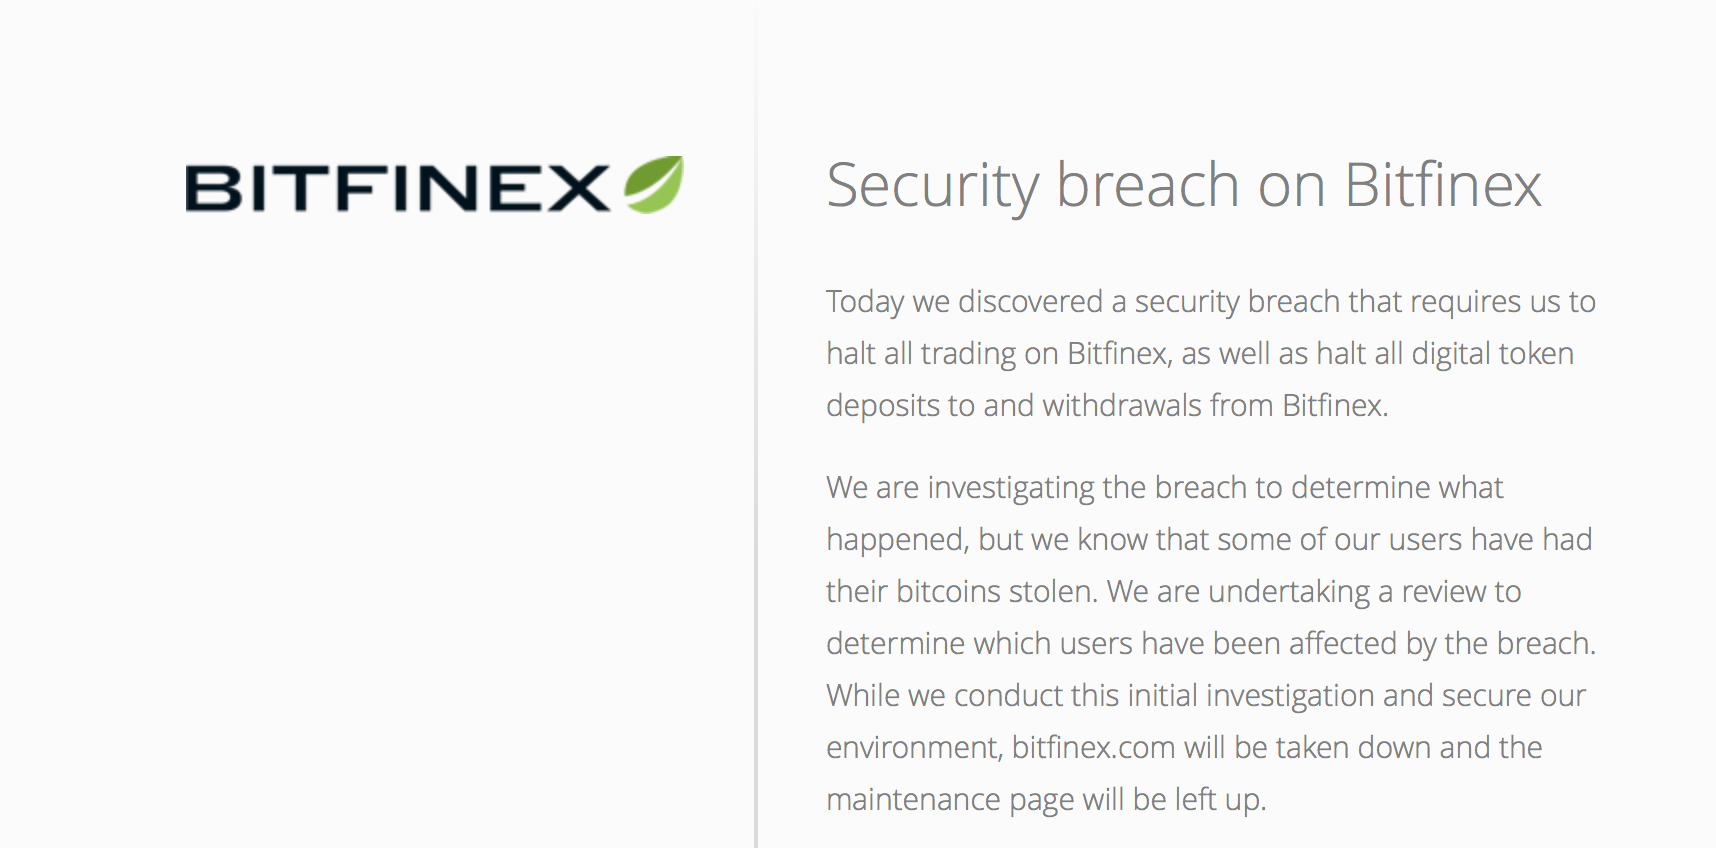Screen dimensions: 1716x848
Task: Click the word "breach" in the heading
Action: 1148,185
